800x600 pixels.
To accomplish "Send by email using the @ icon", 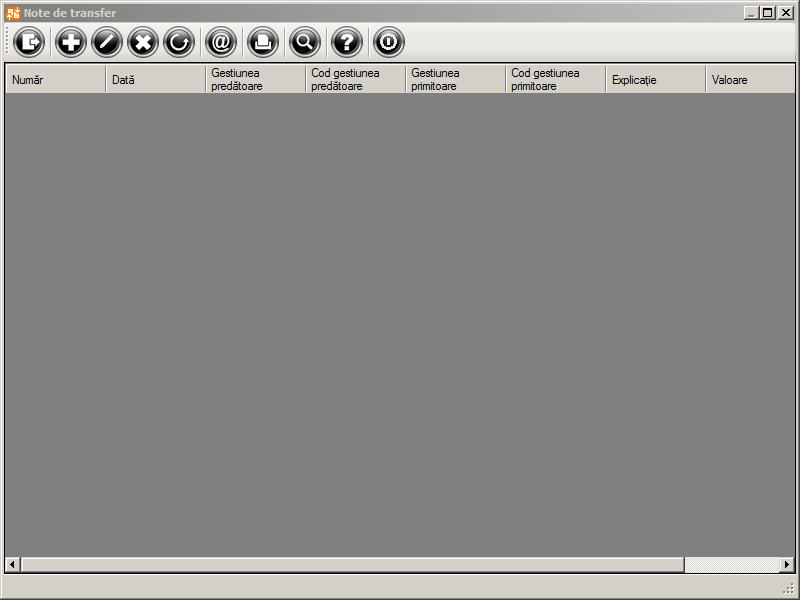I will coord(221,42).
